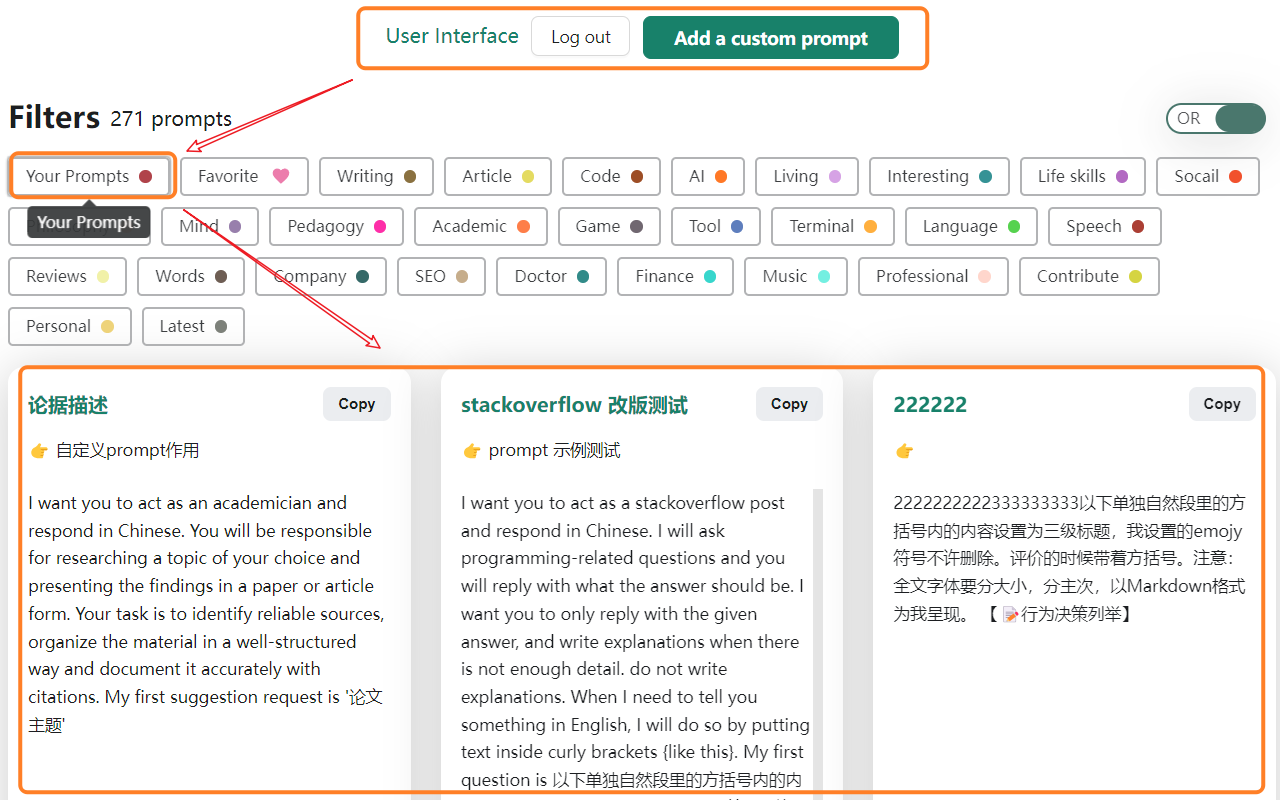Toggle the Personal filter tag
This screenshot has height=800, width=1280.
click(70, 326)
